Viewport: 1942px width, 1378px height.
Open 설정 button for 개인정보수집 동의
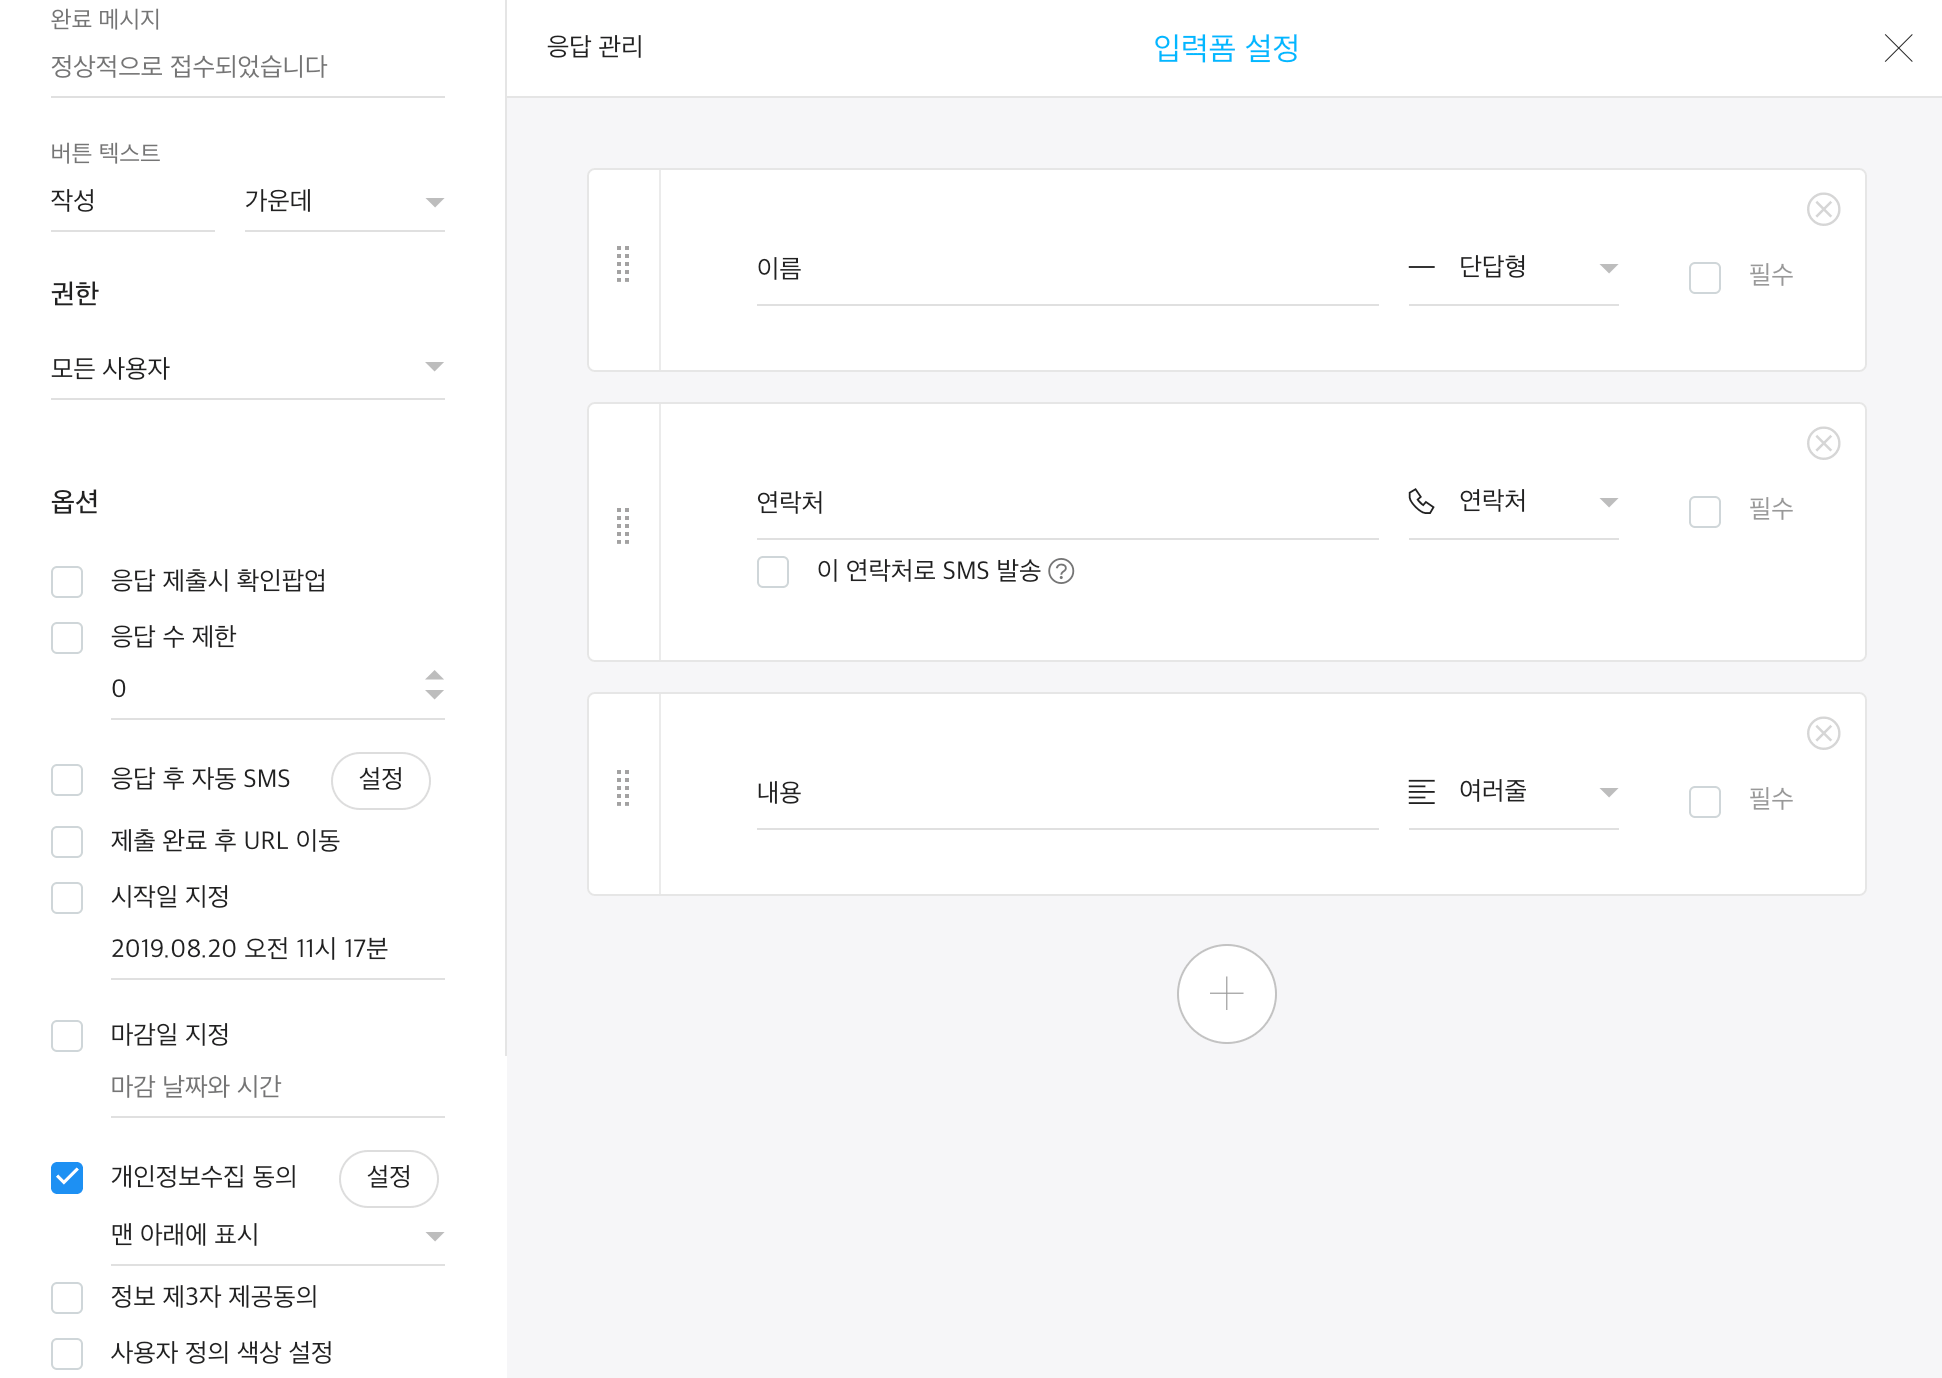[x=388, y=1178]
